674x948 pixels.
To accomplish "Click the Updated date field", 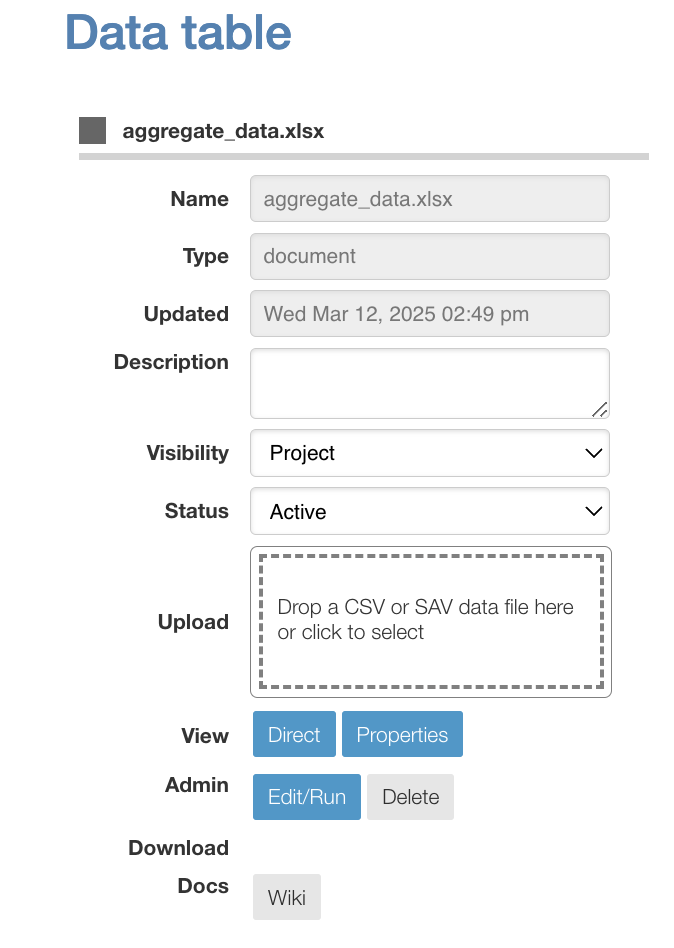I will 430,314.
